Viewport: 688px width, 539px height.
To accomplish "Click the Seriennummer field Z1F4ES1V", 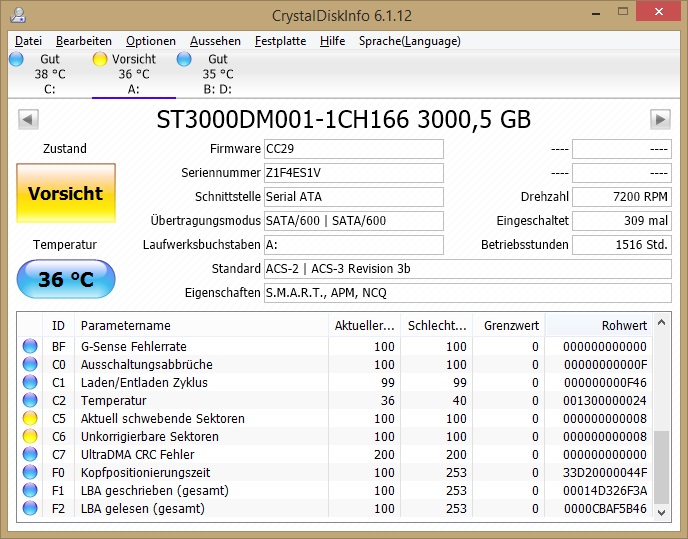I will 354,173.
